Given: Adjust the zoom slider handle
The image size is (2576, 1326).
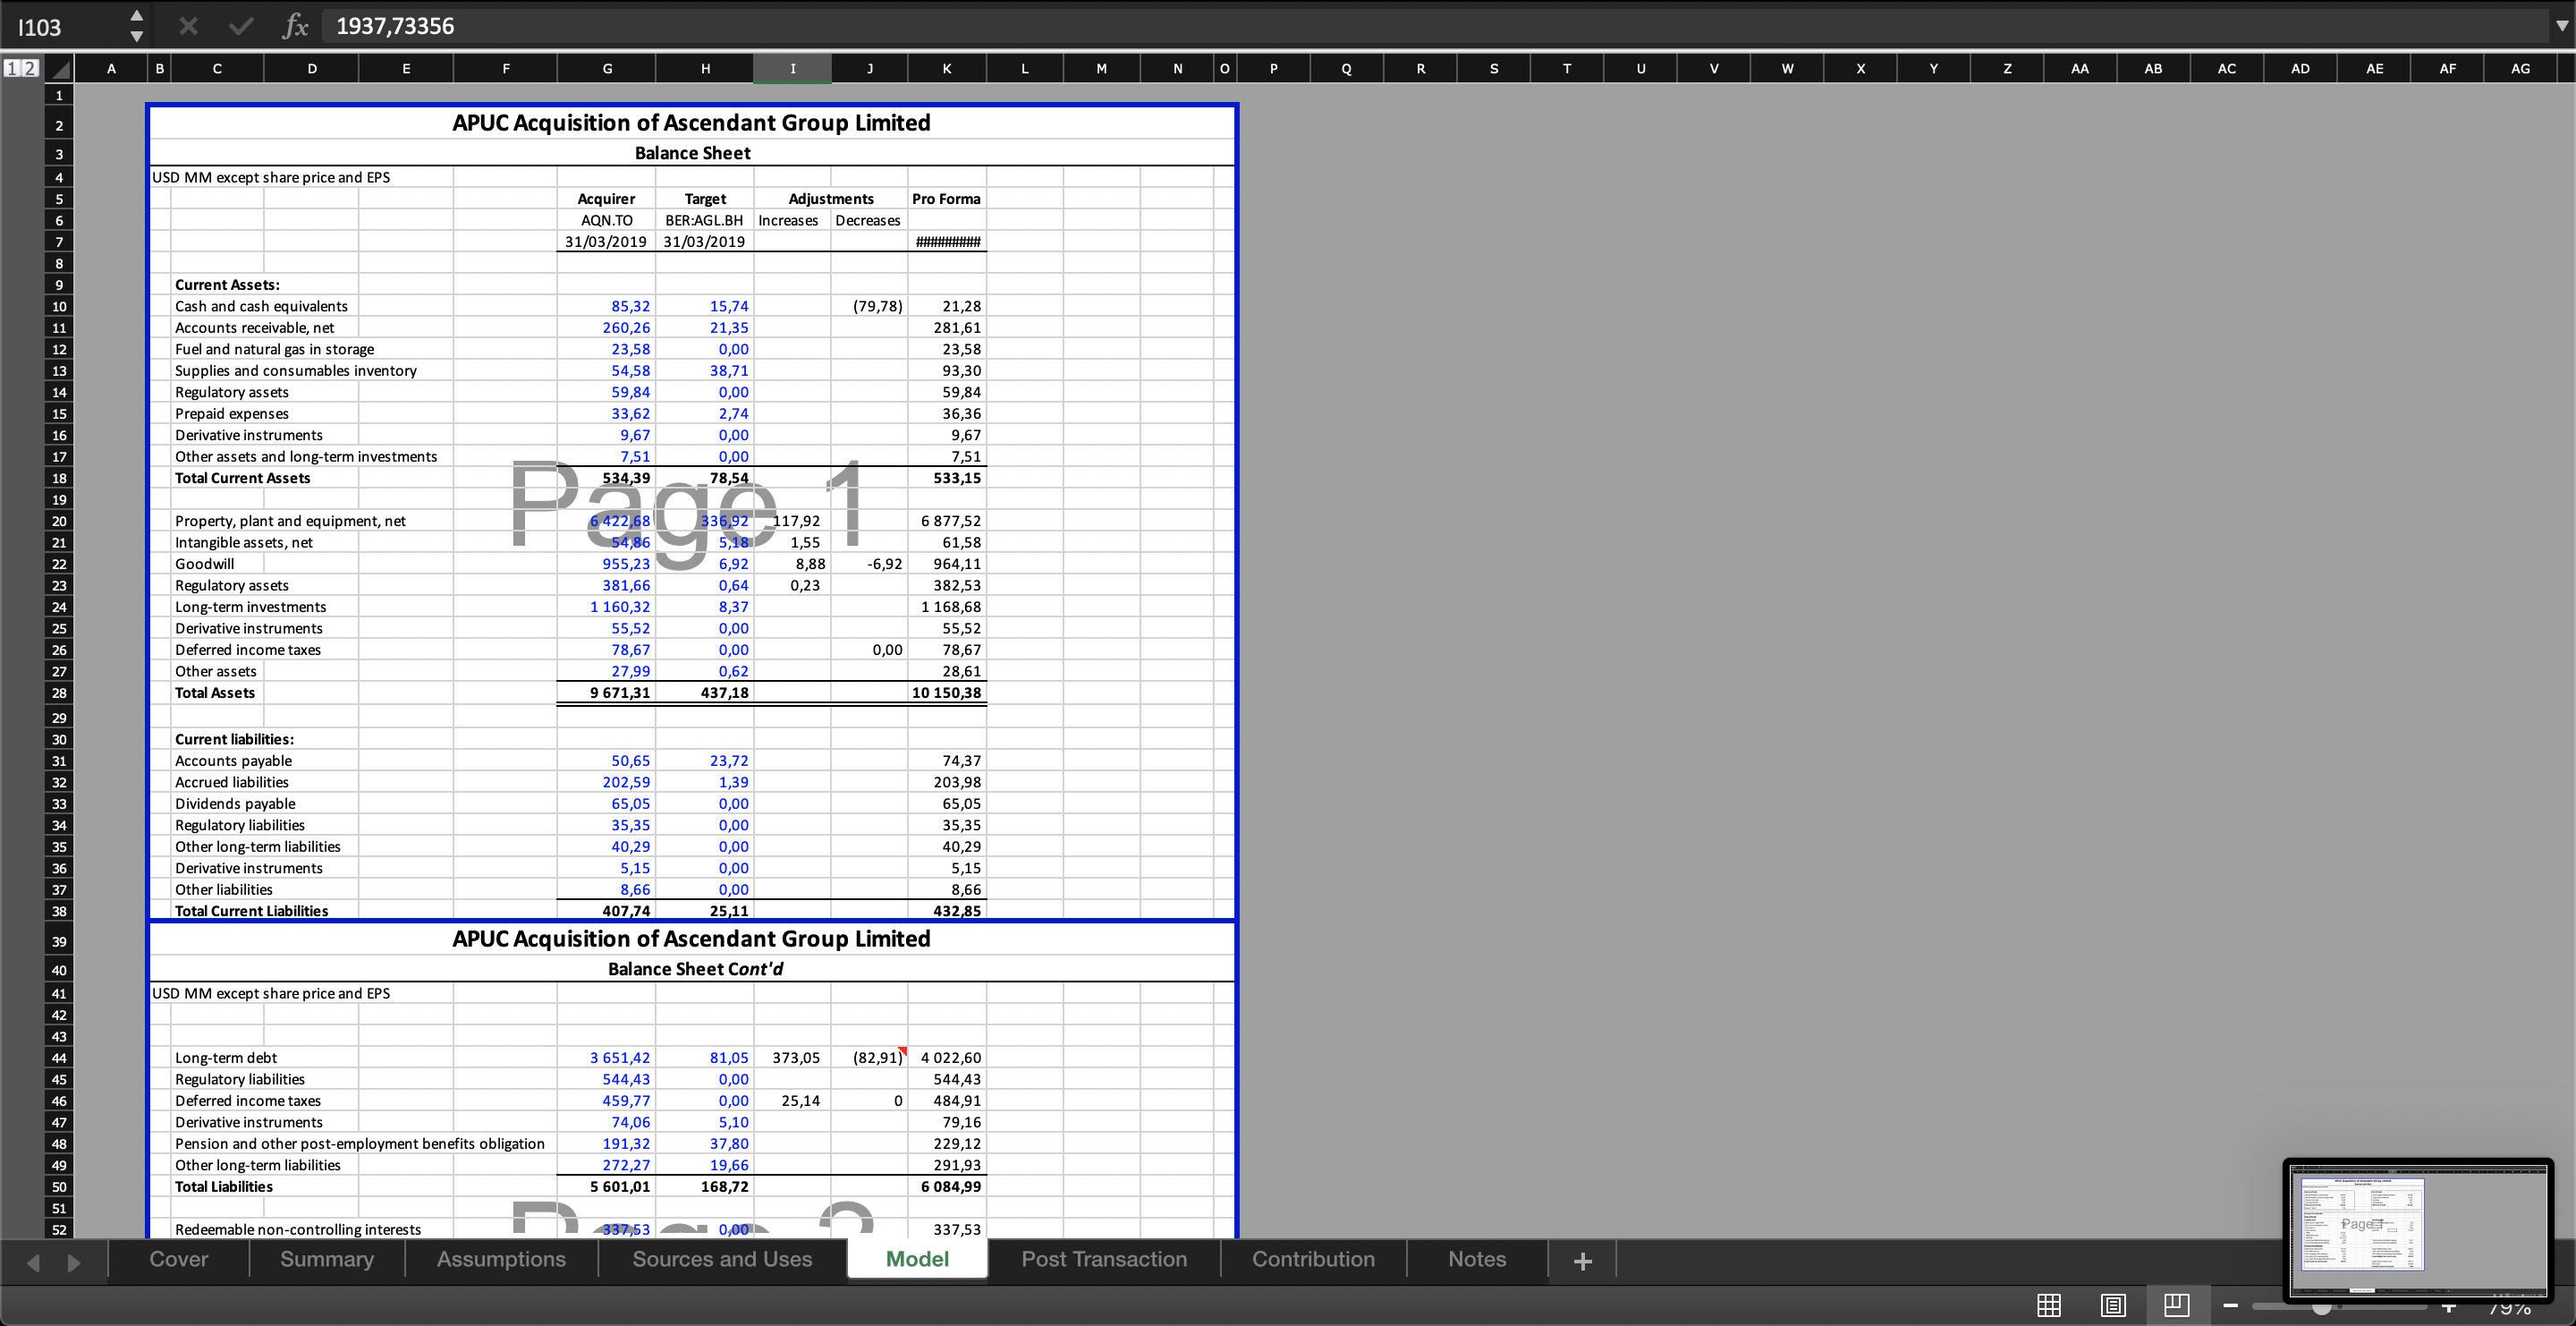Looking at the screenshot, I should point(2322,1307).
